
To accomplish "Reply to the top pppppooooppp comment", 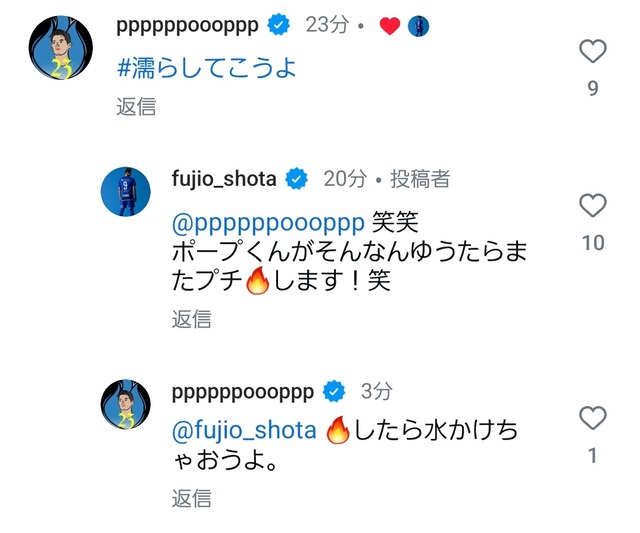I will [x=136, y=107].
